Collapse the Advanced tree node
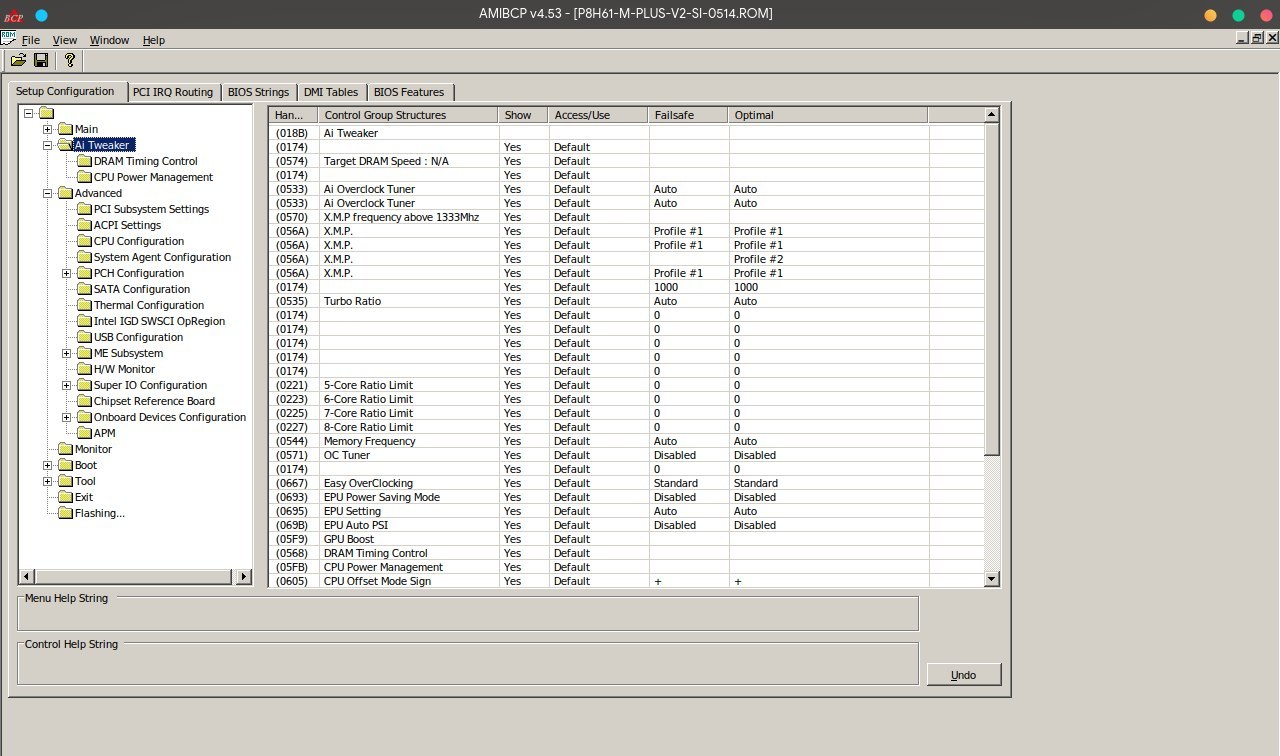Viewport: 1280px width, 756px height. tap(47, 193)
